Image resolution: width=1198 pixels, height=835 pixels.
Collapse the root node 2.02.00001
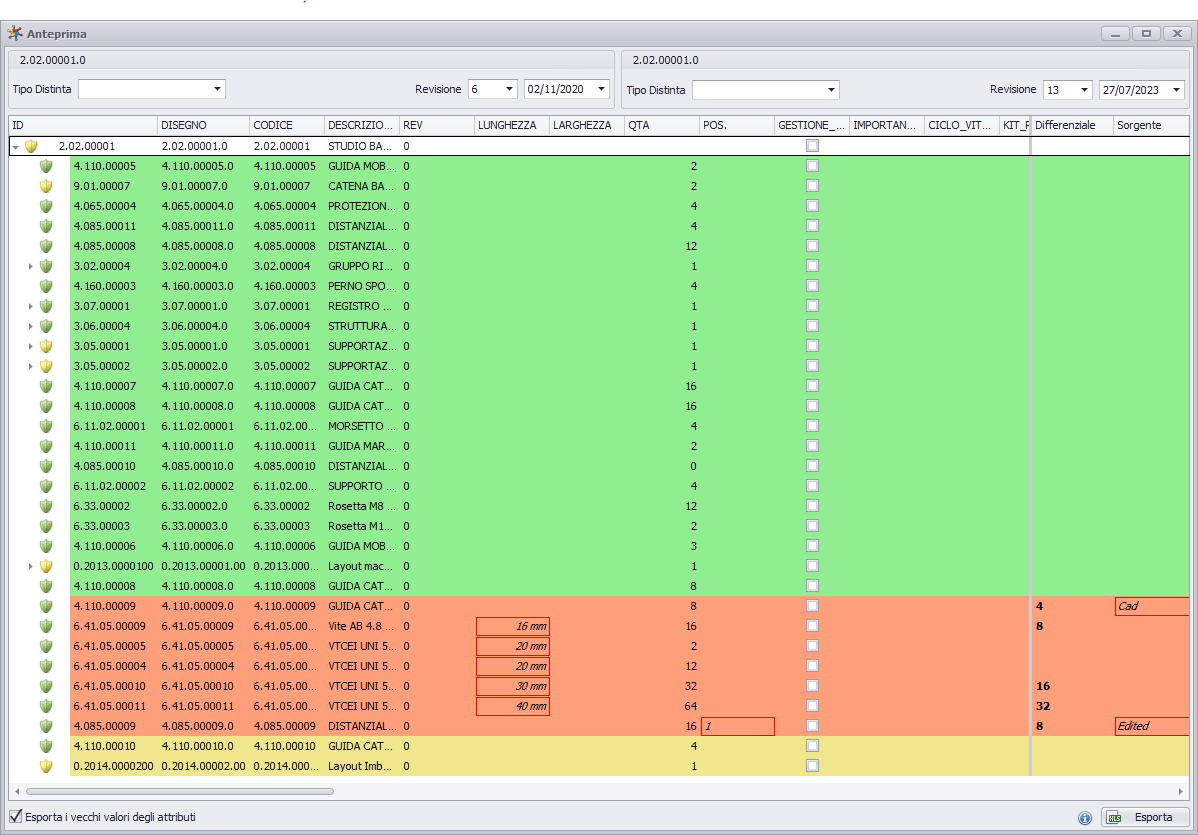coord(15,147)
